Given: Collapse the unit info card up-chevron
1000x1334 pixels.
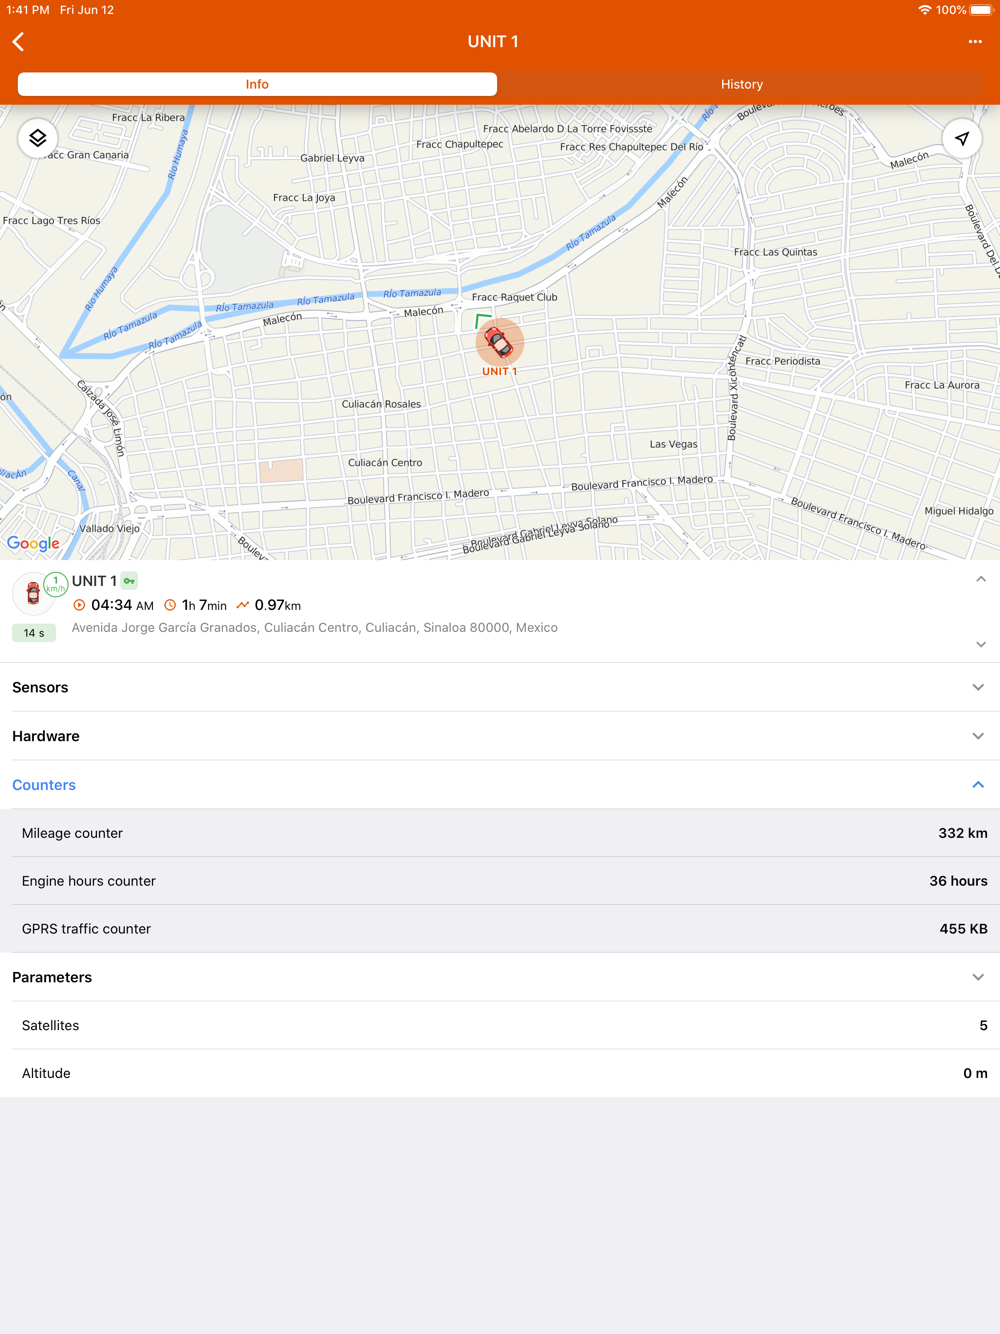Looking at the screenshot, I should coord(981,579).
